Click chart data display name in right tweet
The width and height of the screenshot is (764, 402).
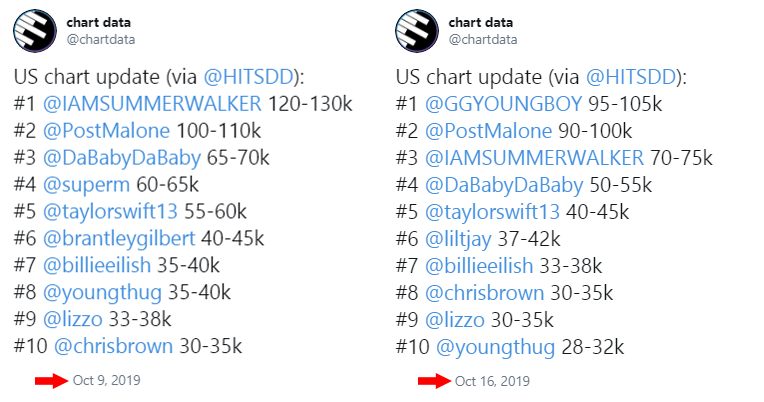[x=480, y=22]
